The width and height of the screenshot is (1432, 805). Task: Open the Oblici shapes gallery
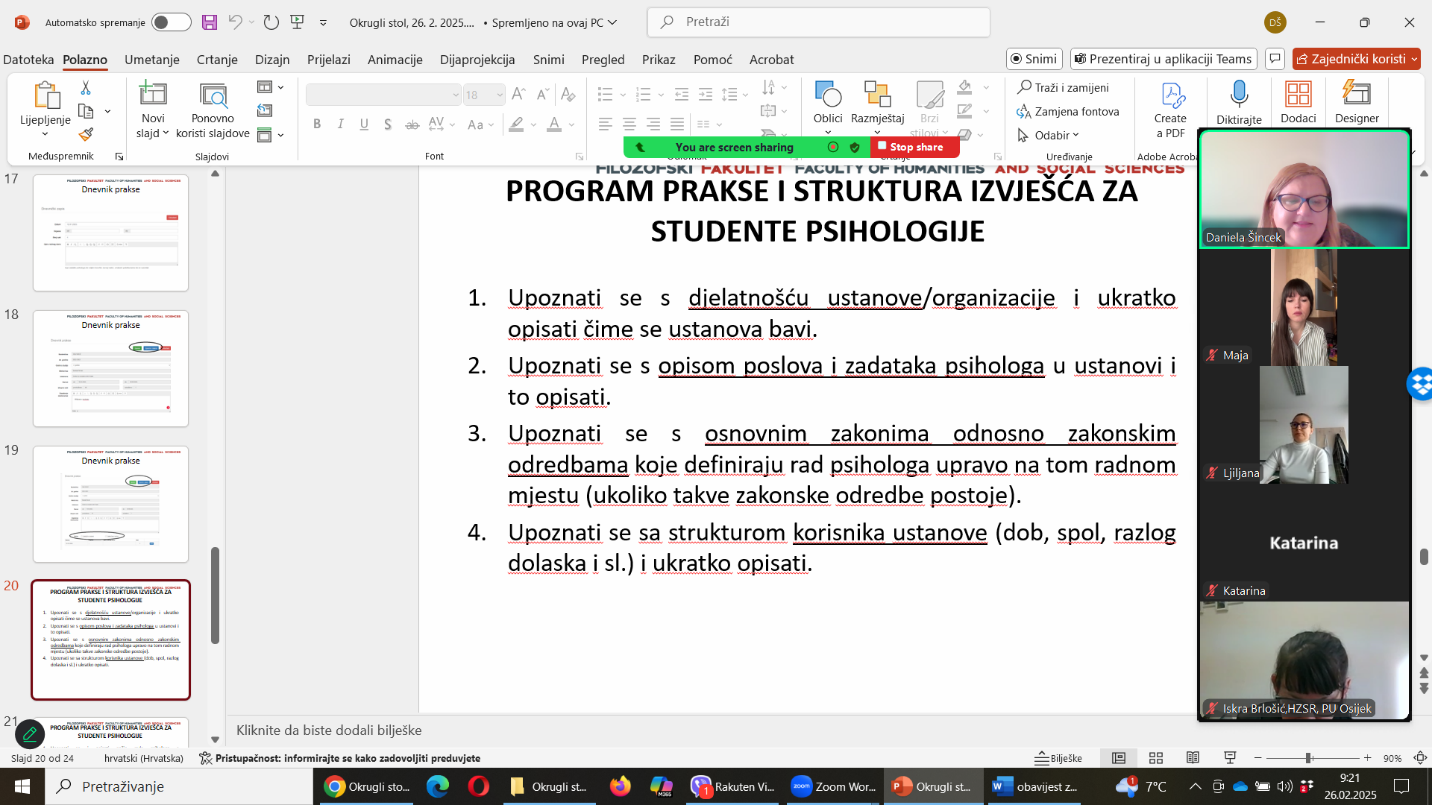click(828, 108)
